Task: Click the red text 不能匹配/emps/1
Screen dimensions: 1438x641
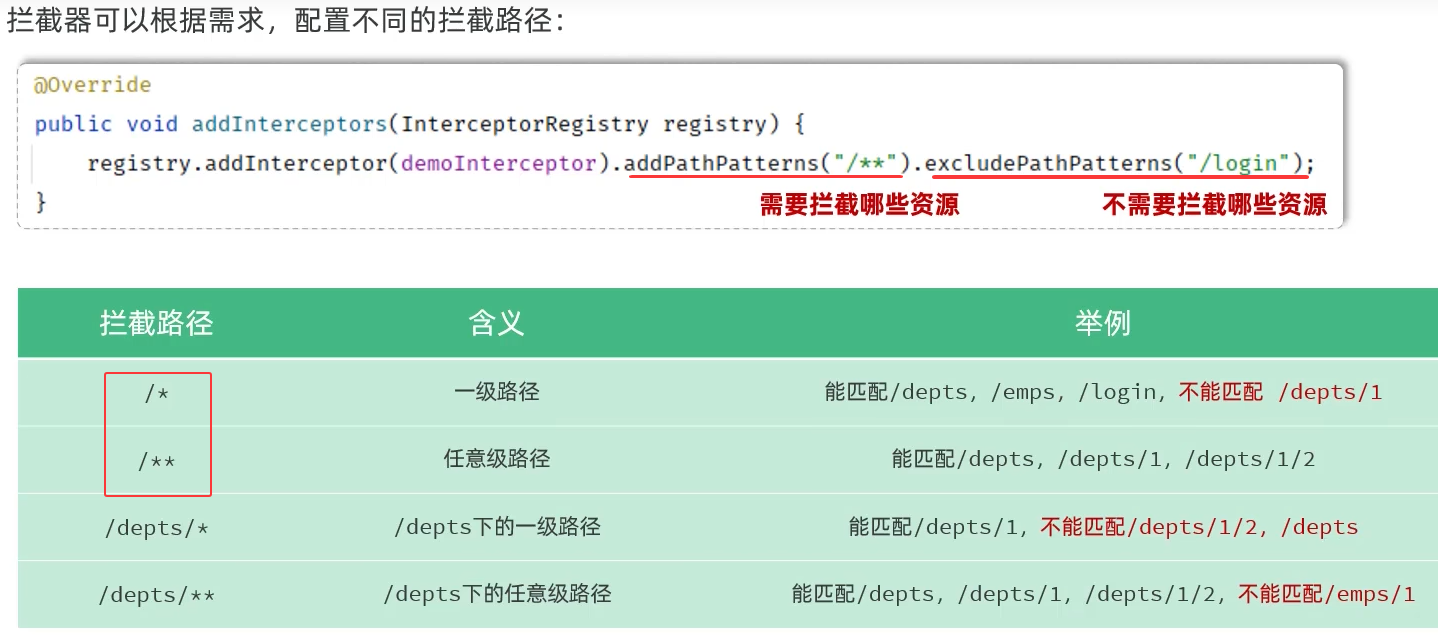Action: (x=1326, y=594)
